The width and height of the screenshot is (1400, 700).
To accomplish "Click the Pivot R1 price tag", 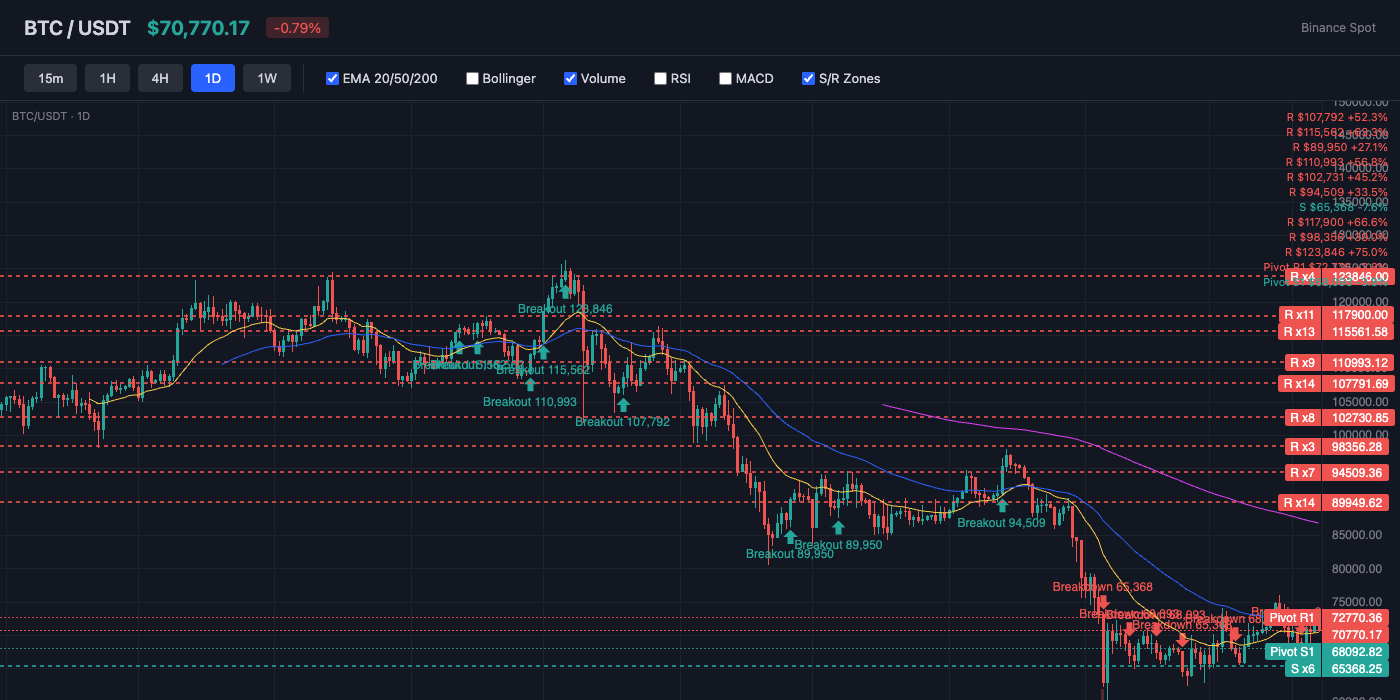I will pyautogui.click(x=1293, y=618).
